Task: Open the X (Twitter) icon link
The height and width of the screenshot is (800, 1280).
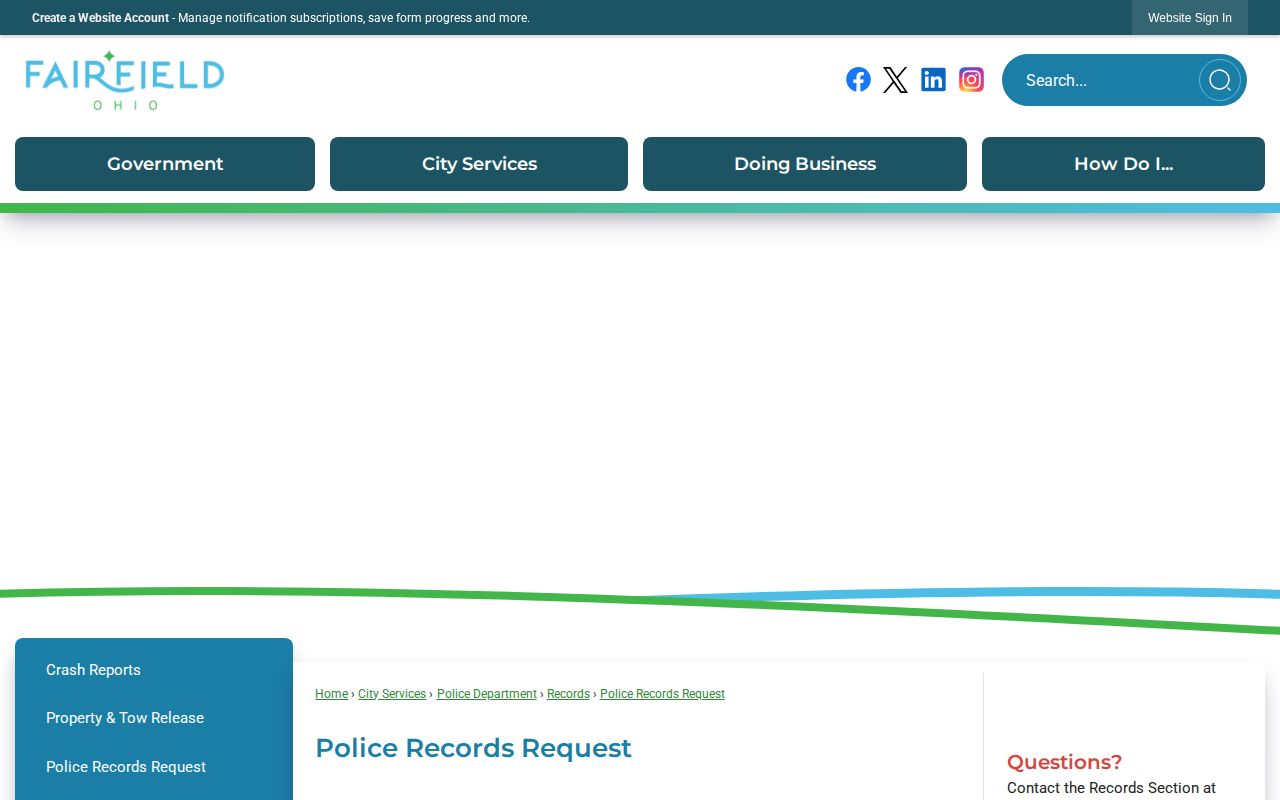Action: [x=896, y=80]
